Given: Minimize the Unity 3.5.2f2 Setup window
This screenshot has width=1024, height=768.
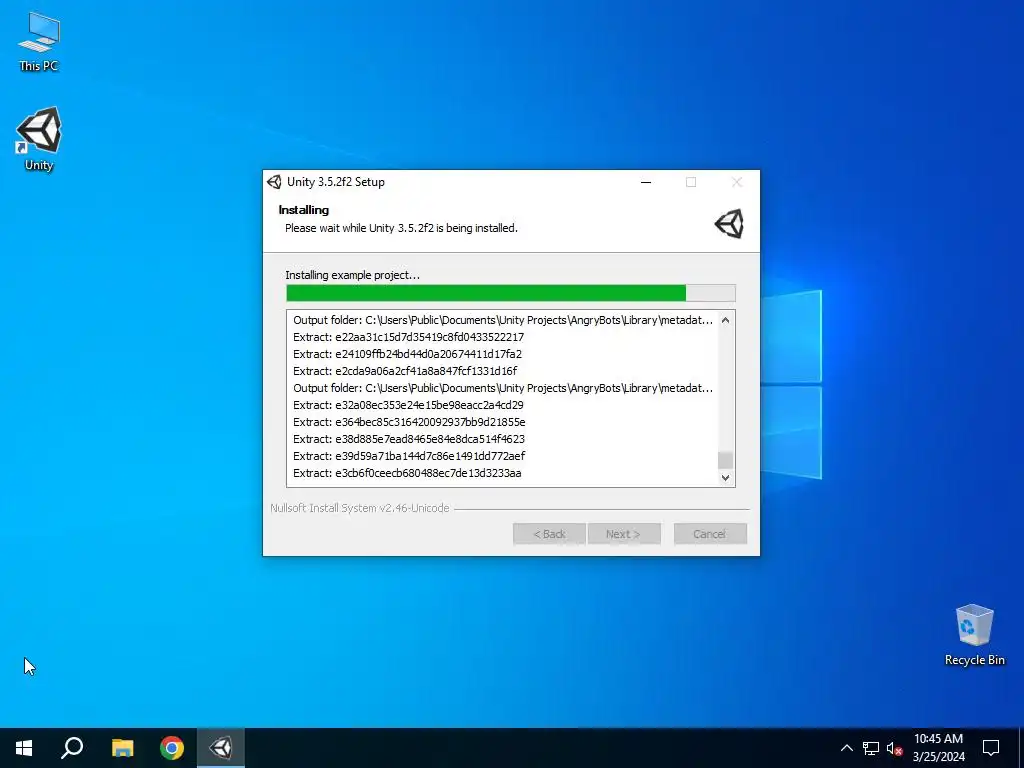Looking at the screenshot, I should [646, 182].
